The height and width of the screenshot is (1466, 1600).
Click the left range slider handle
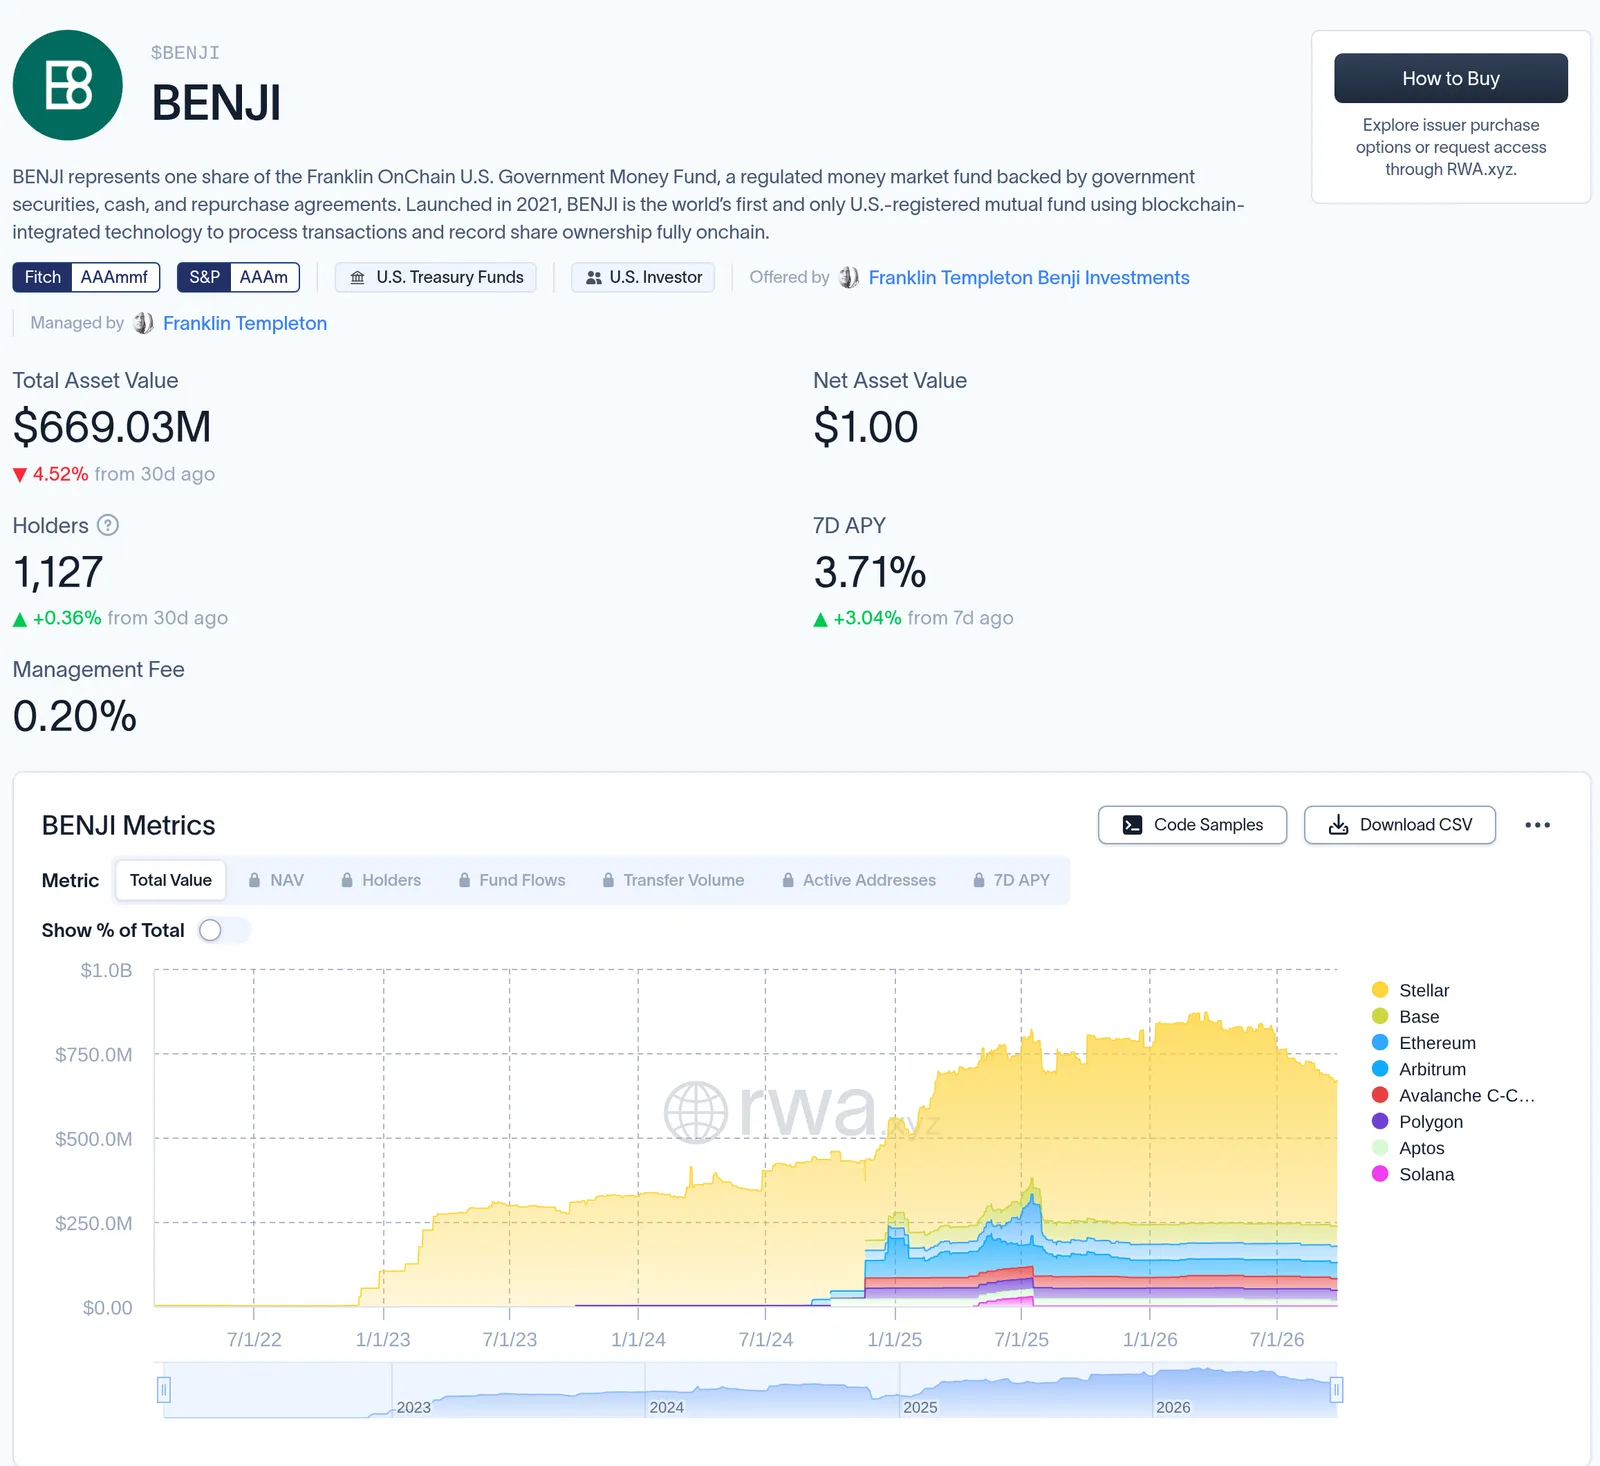click(164, 1389)
